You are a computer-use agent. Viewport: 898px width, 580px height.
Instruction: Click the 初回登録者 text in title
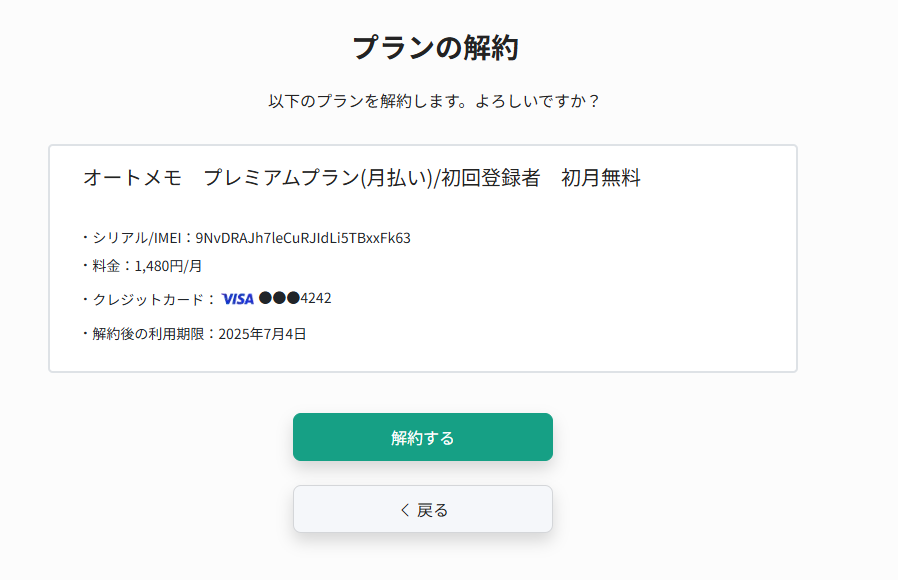[490, 177]
